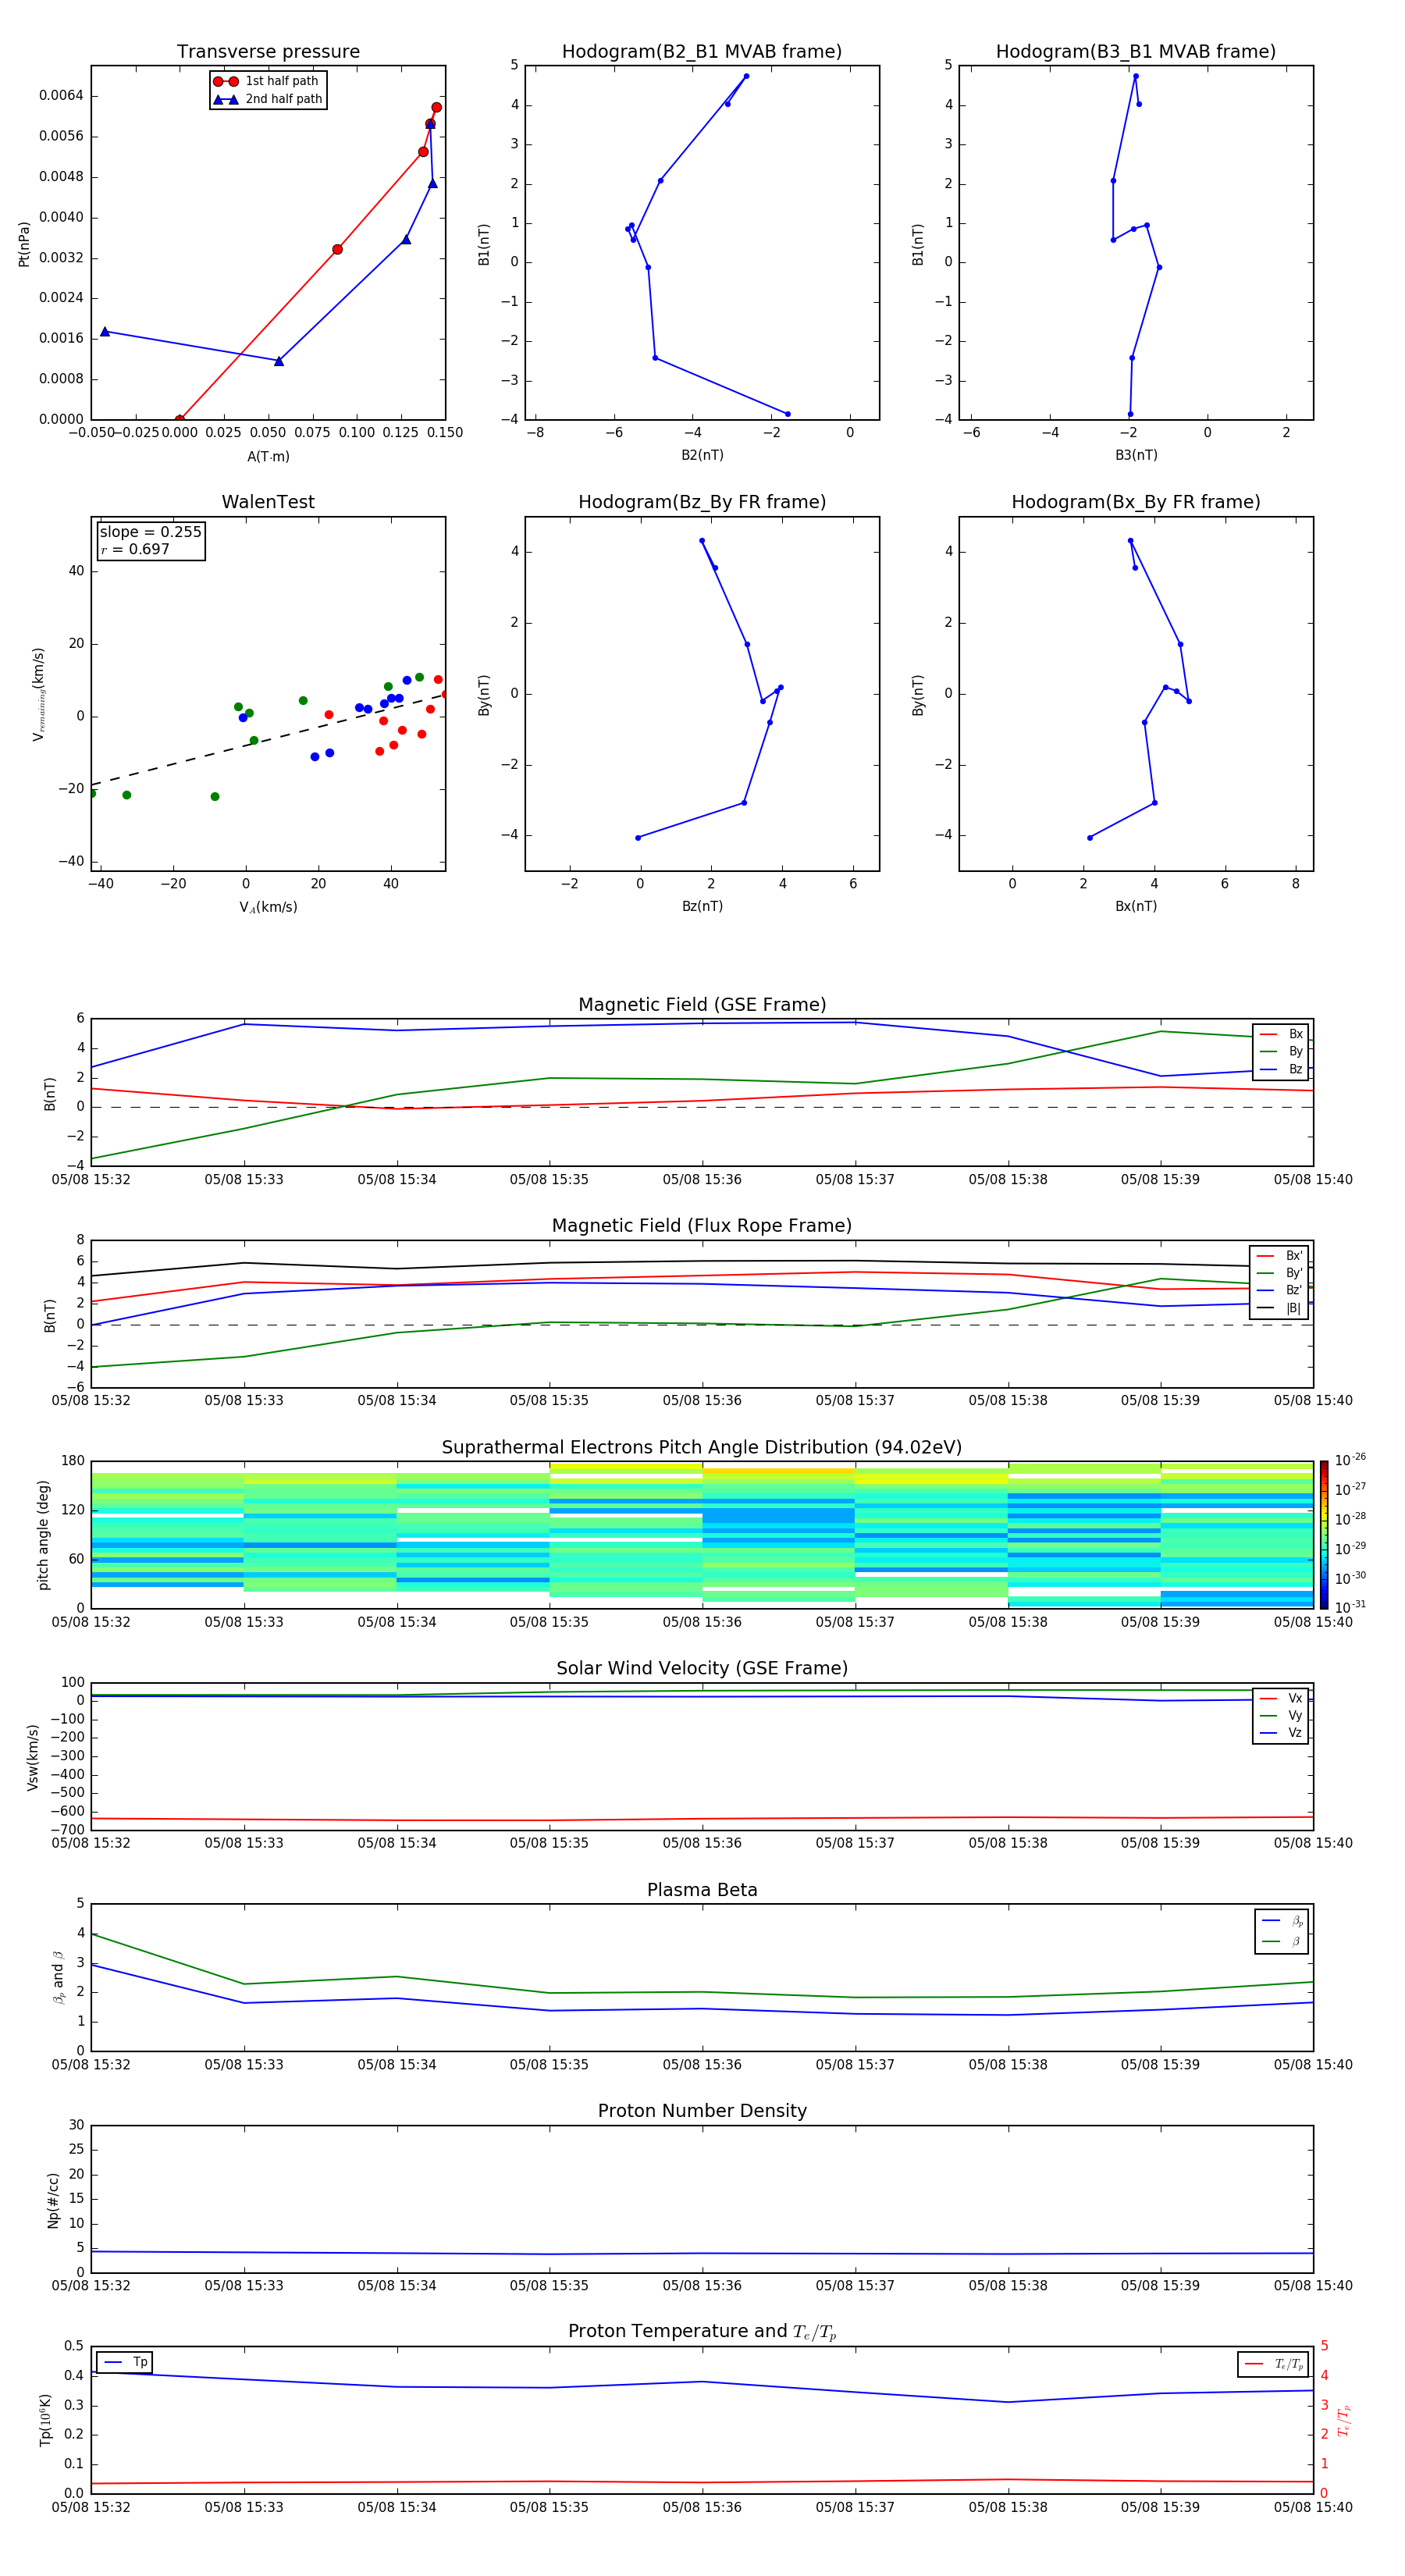Image resolution: width=1405 pixels, height=2576 pixels.
Task: Click '0.0064' tick on Transverse pressure axis
Action: 61,96
